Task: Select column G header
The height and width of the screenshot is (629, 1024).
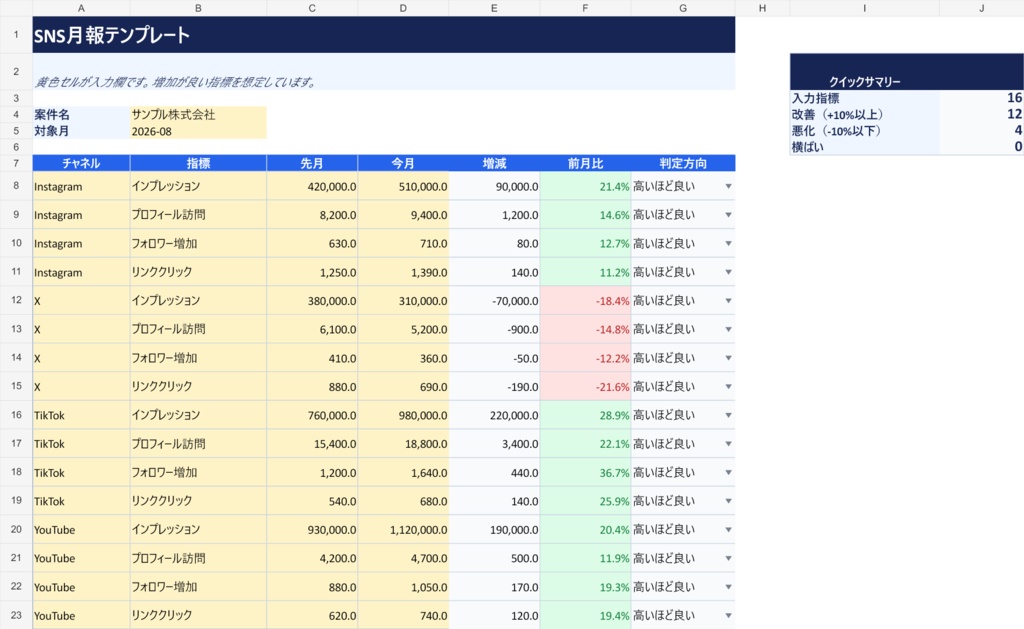Action: (683, 8)
